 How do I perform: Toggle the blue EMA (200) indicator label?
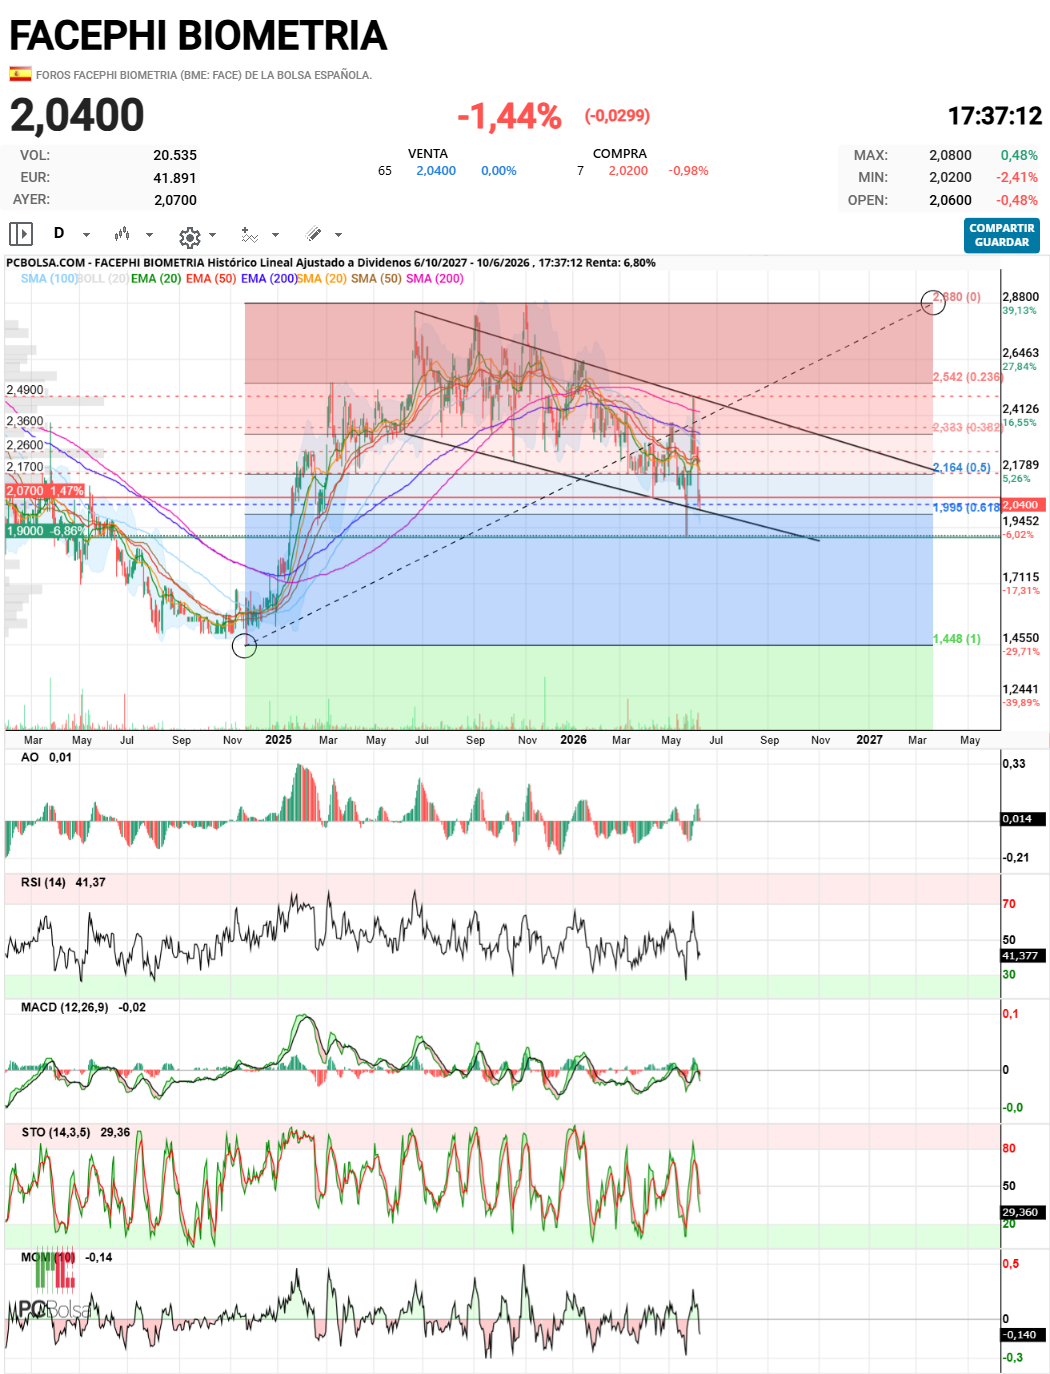269,279
